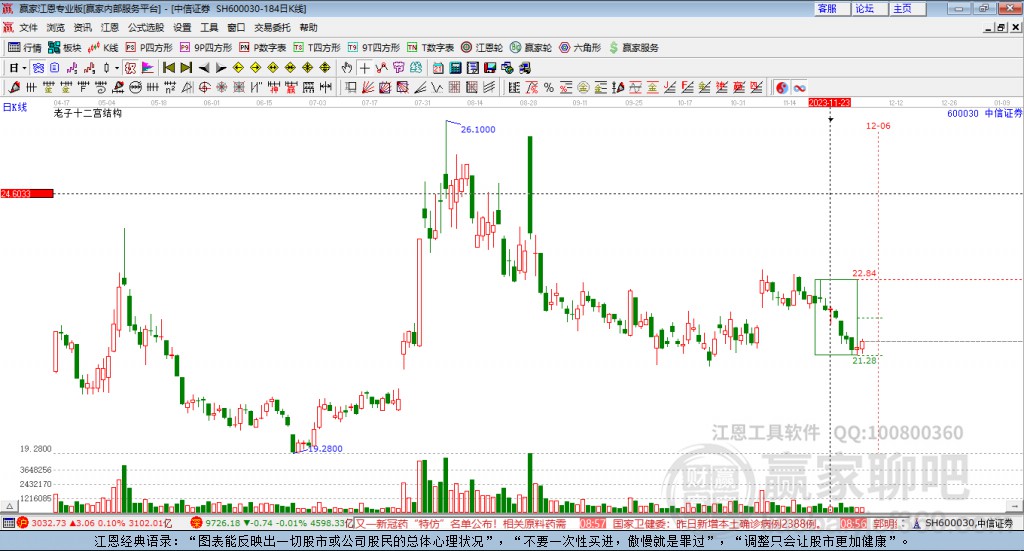Open the 设置 menu
Viewport: 1024px width, 551px height.
[182, 27]
